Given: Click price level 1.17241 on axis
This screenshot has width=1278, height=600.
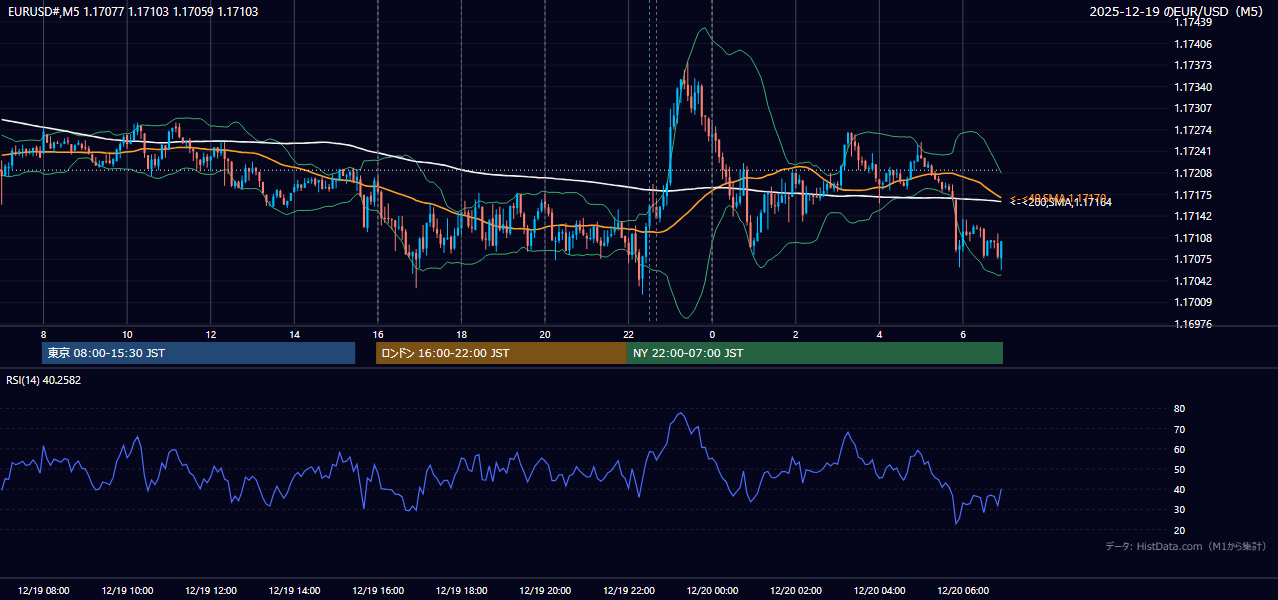Looking at the screenshot, I should 1193,151.
